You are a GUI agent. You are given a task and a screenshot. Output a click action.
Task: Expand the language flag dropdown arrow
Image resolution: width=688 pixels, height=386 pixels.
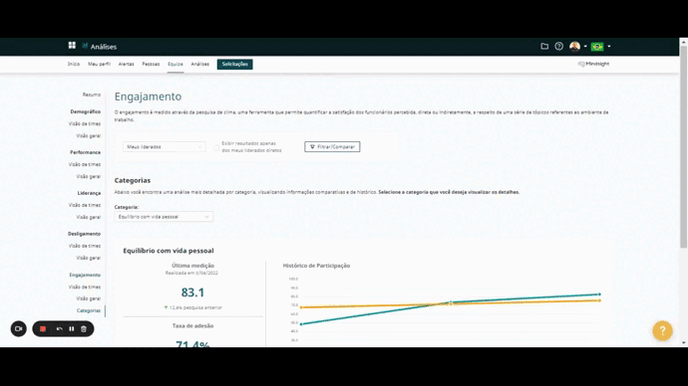point(609,46)
